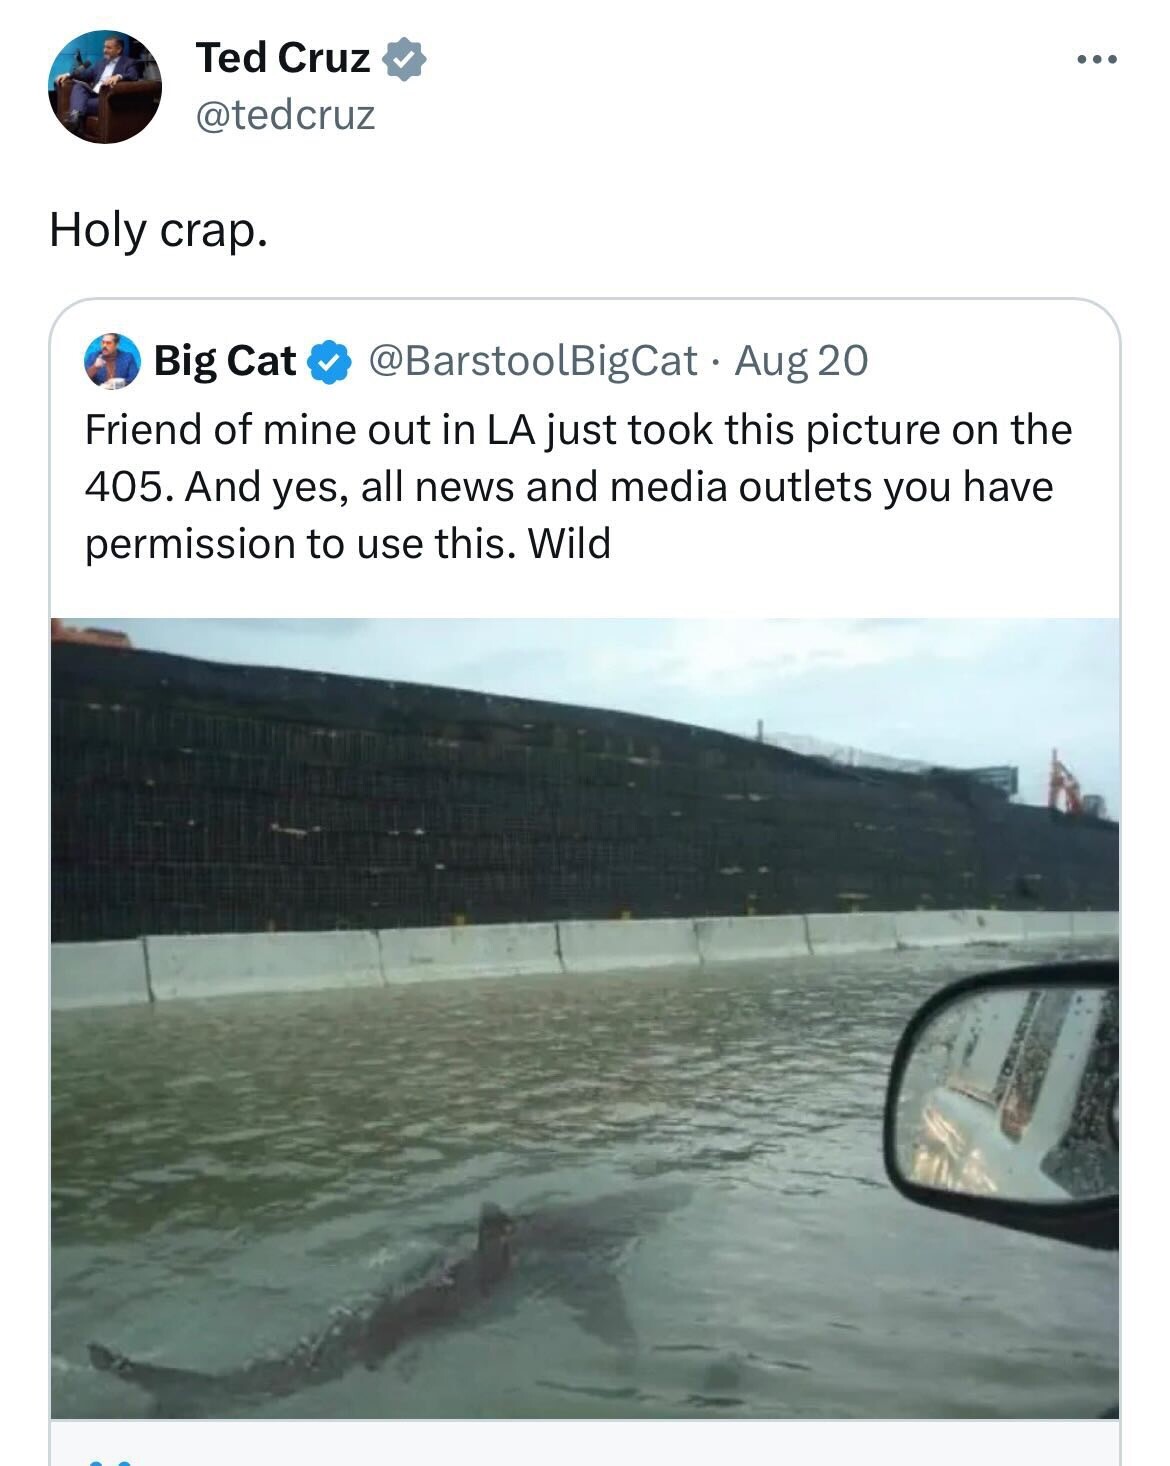The width and height of the screenshot is (1170, 1466).
Task: Open the Aug 20 timestamp
Action: click(801, 360)
